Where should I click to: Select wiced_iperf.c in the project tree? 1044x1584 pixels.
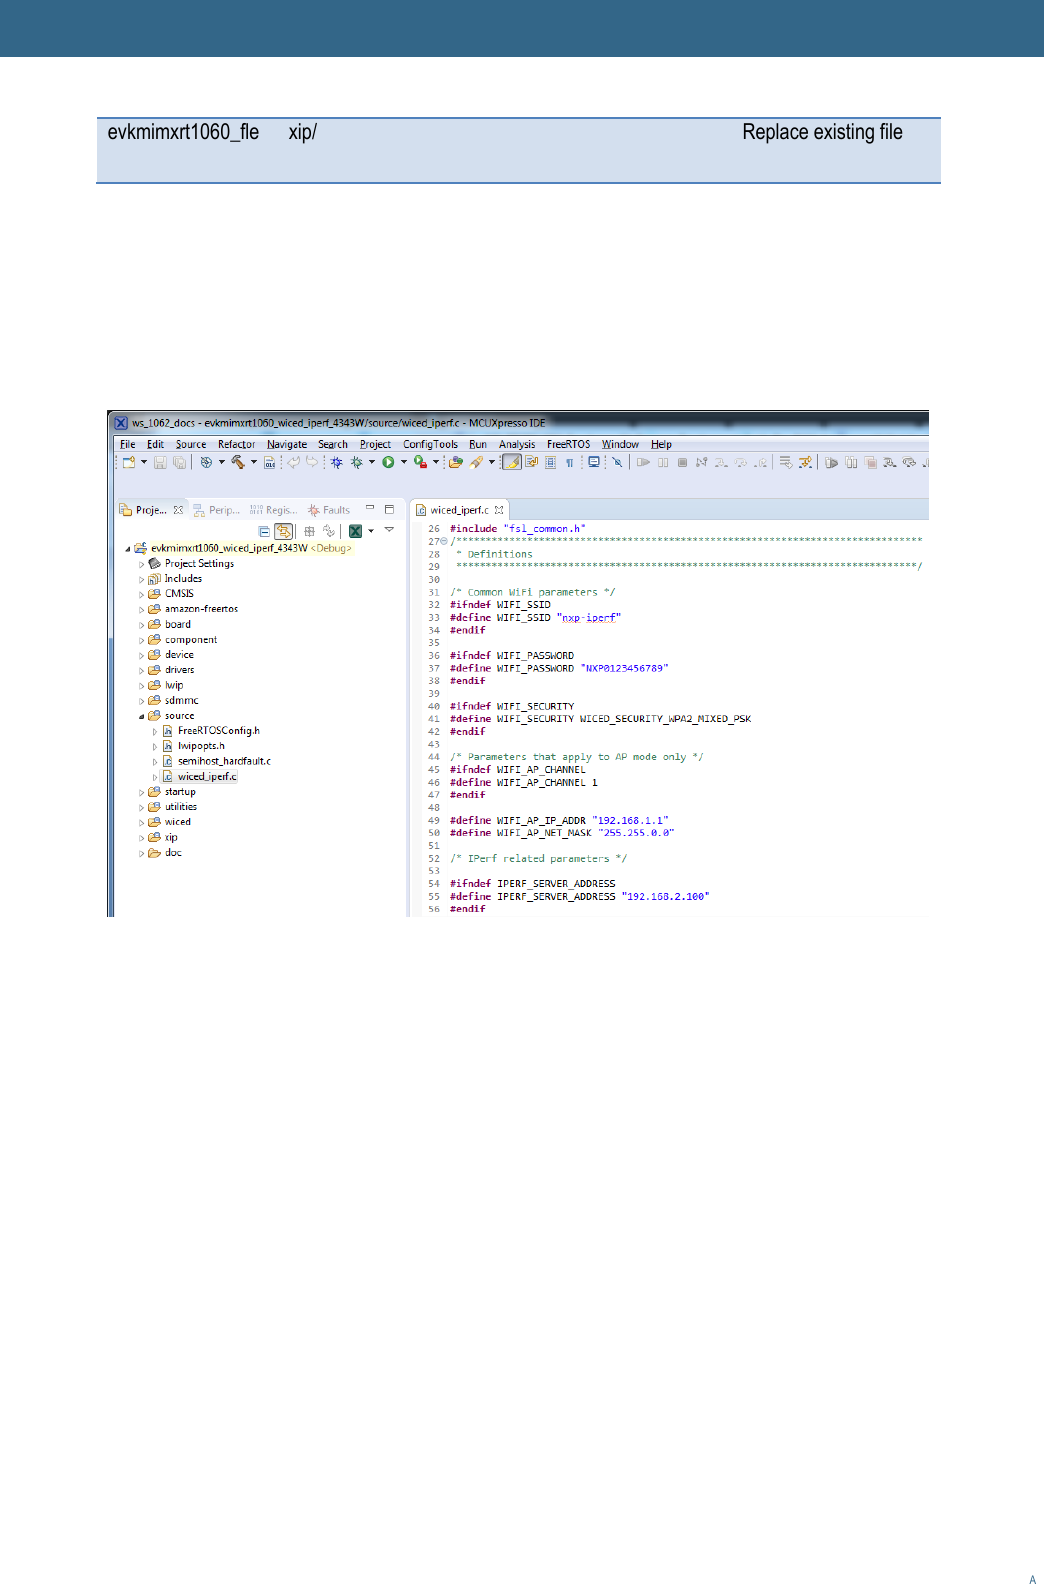(207, 777)
